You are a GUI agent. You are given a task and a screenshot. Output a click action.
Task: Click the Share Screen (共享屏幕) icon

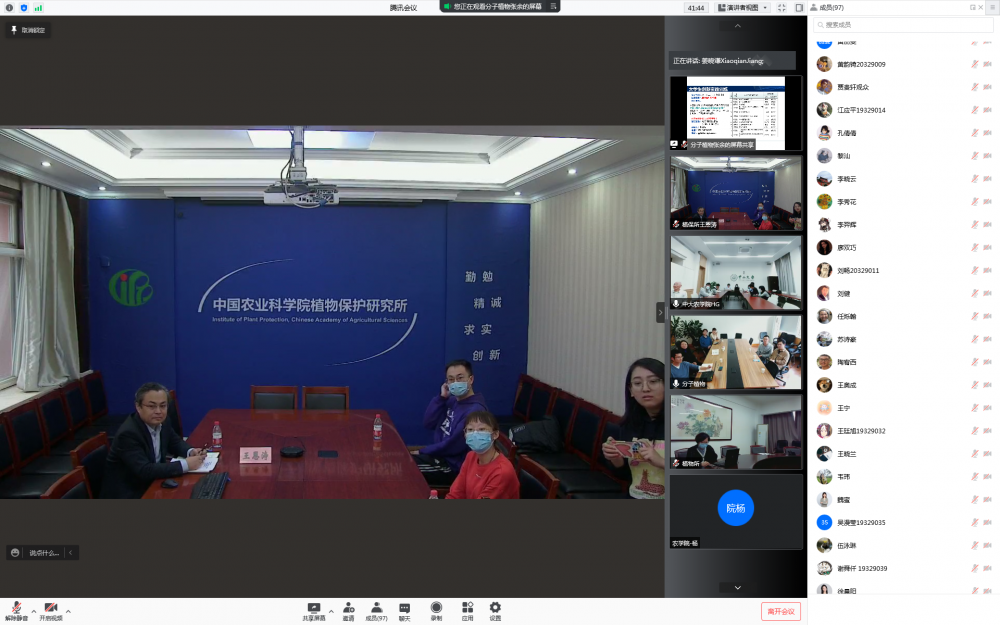tap(314, 607)
